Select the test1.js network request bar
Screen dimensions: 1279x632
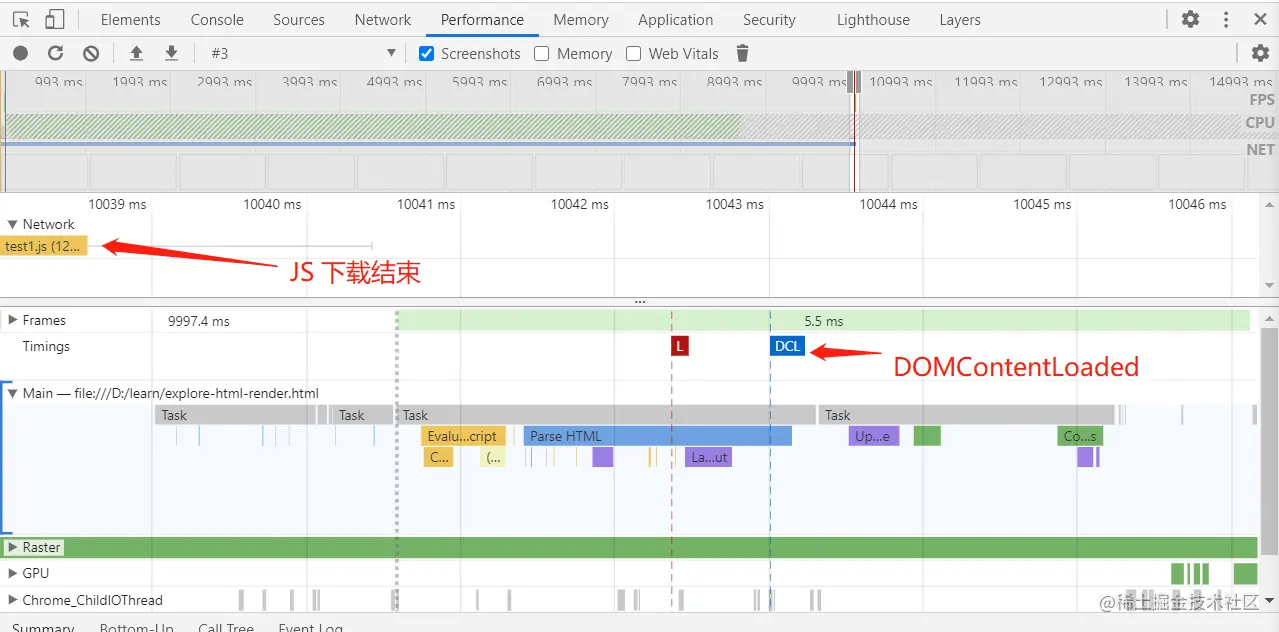pos(44,246)
